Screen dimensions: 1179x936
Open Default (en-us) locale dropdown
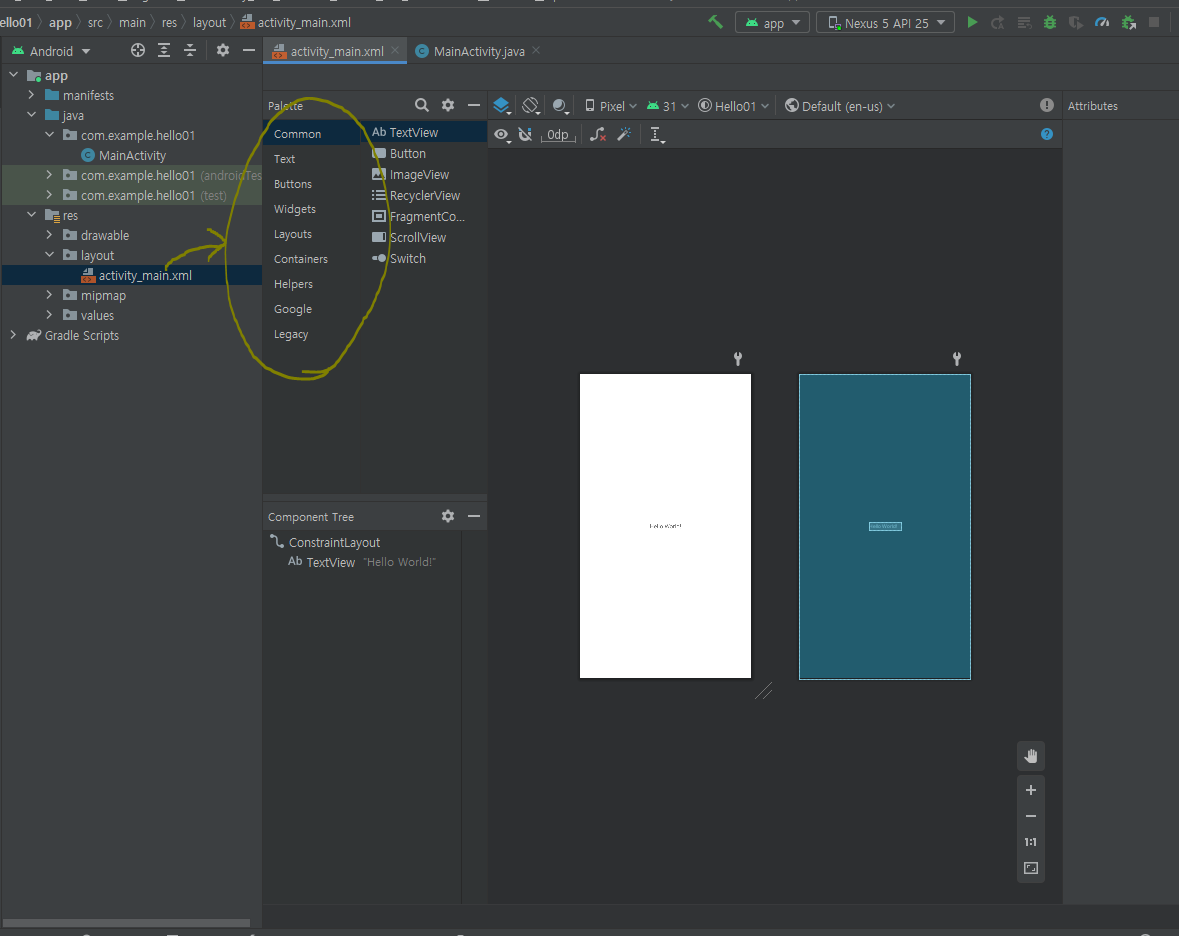840,106
